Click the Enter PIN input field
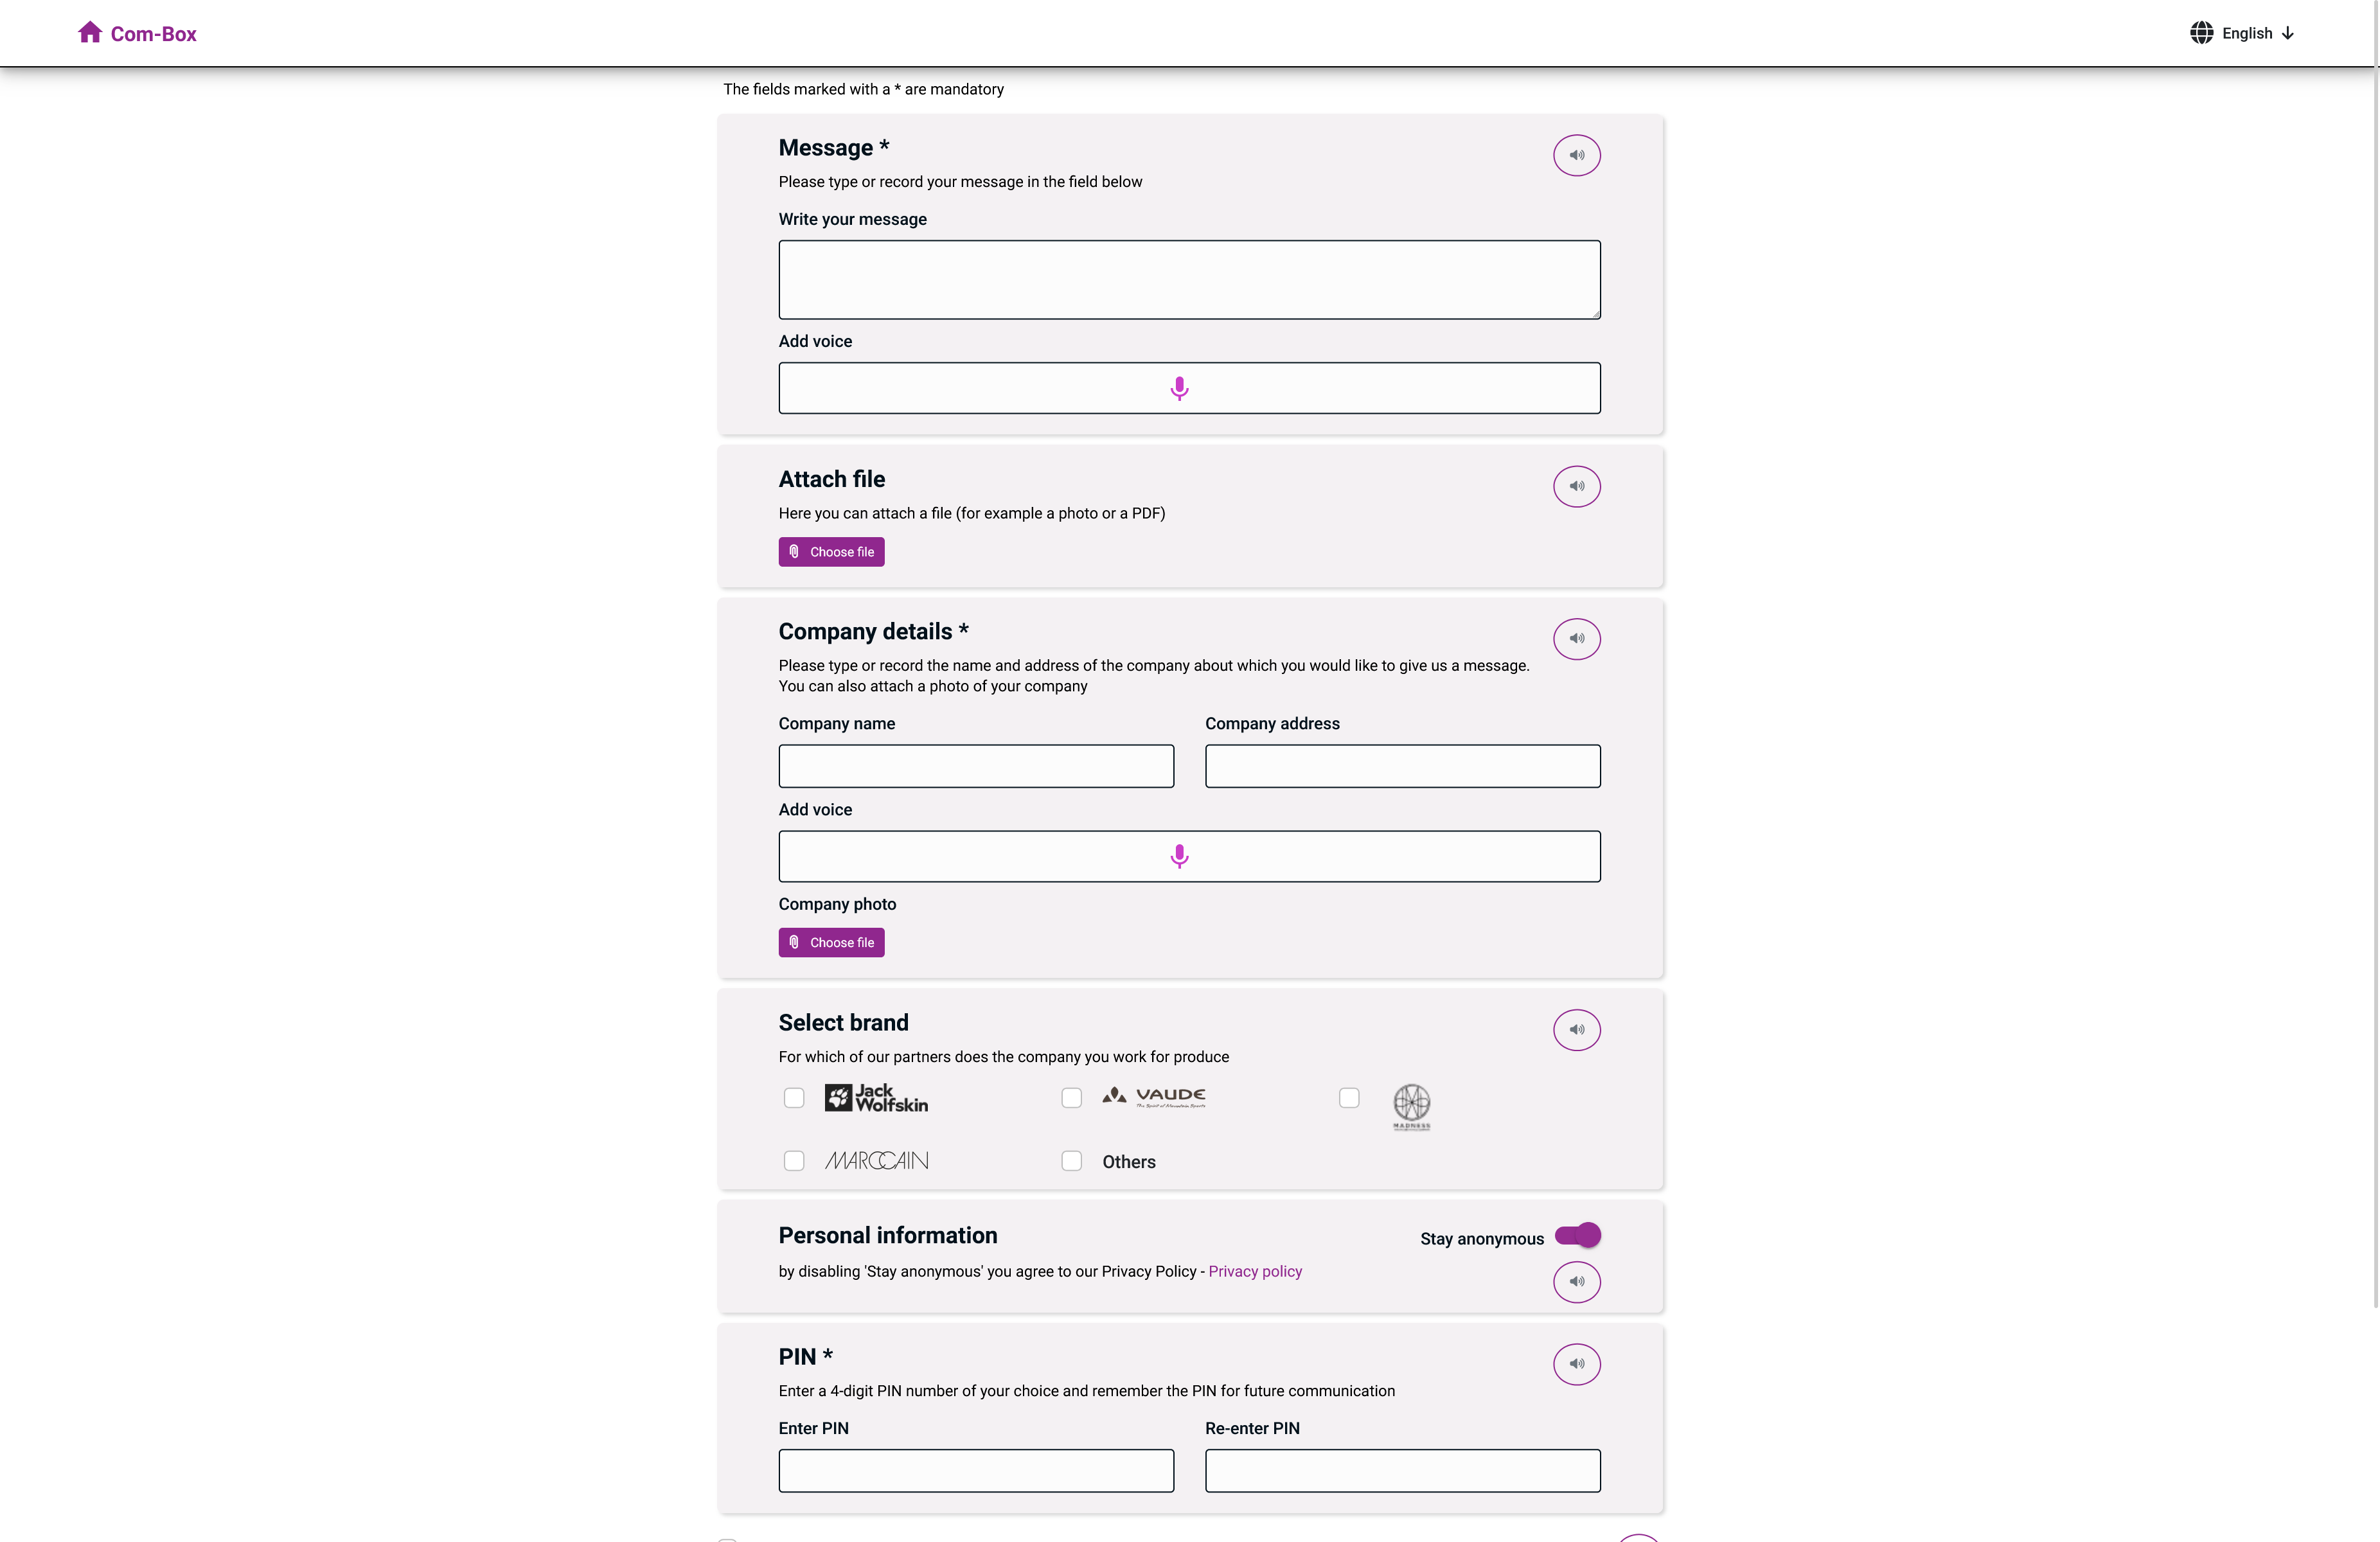The image size is (2380, 1542). [x=975, y=1470]
